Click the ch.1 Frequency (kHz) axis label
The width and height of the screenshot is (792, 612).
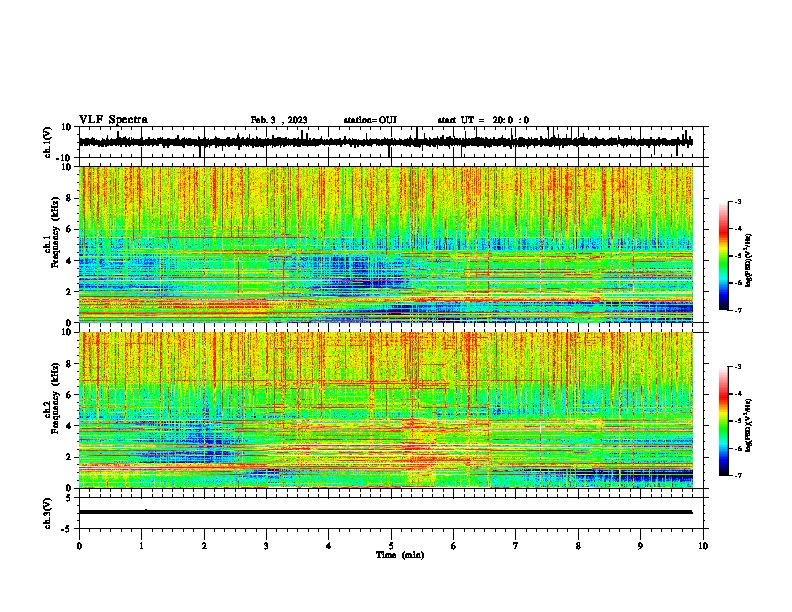(55, 232)
